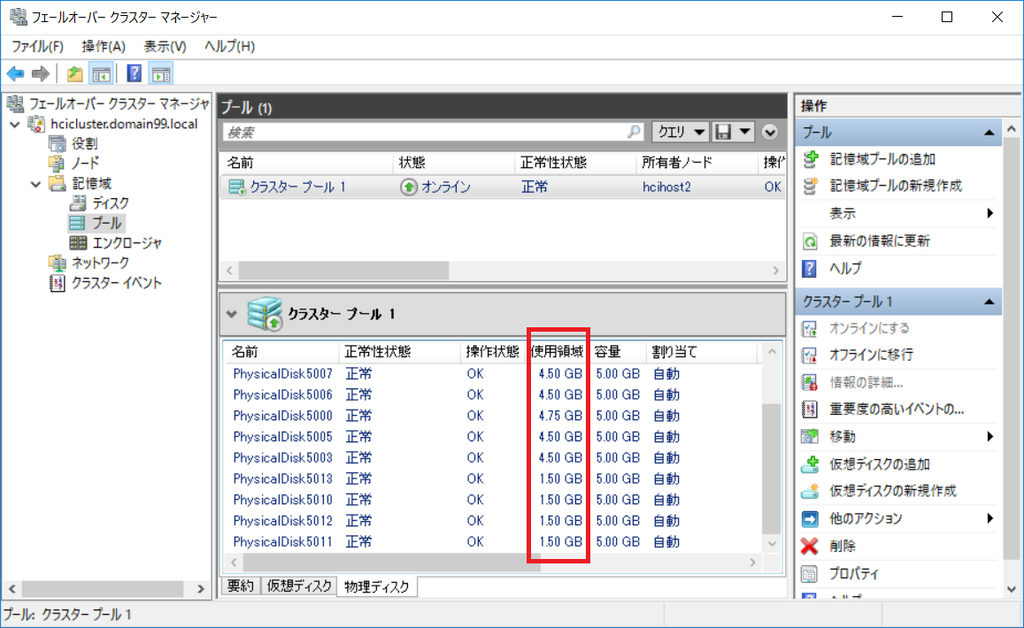
Task: Collapse the プール actions section
Action: tap(989, 133)
